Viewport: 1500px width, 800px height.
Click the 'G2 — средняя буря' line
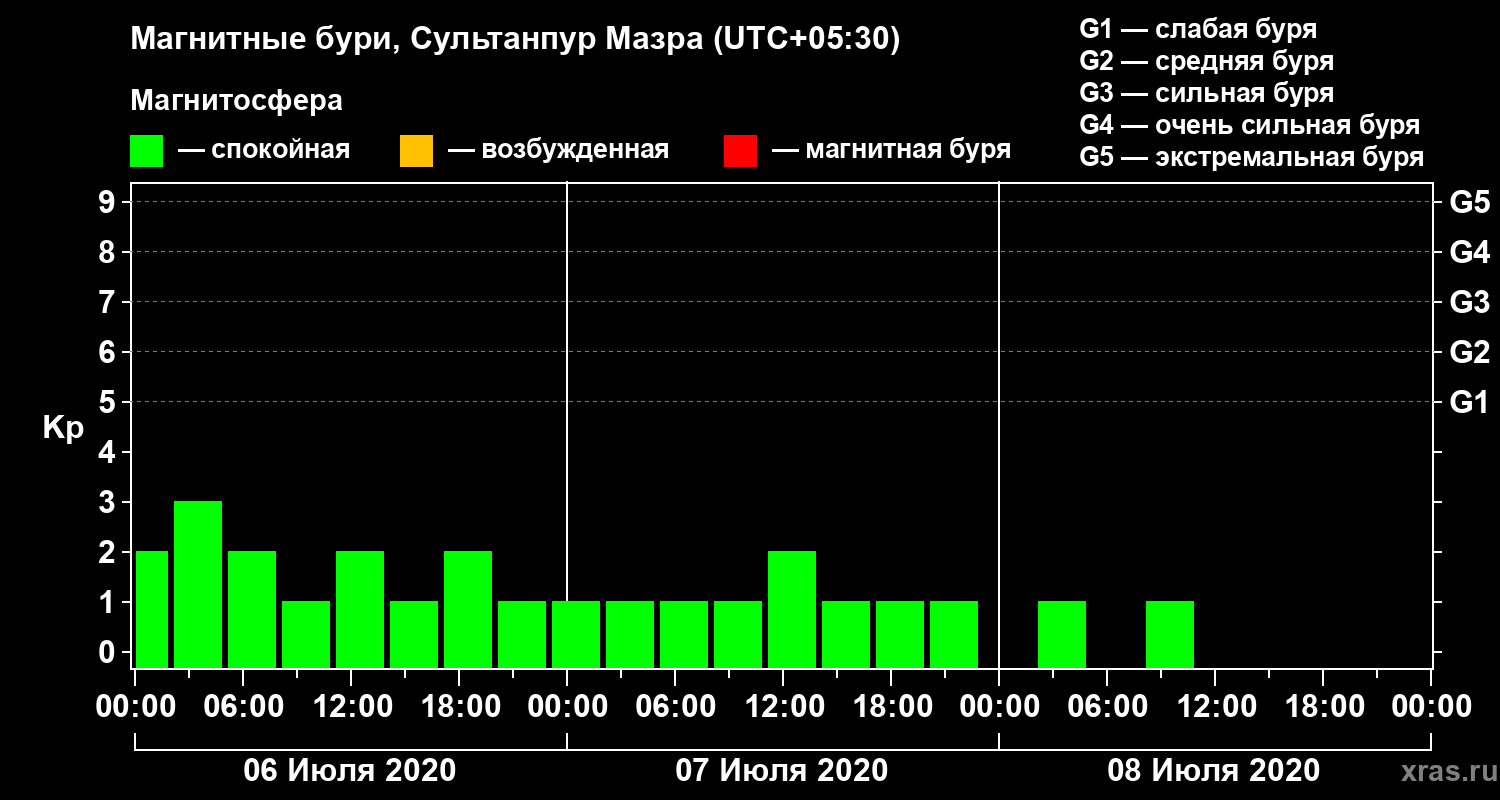point(1206,61)
